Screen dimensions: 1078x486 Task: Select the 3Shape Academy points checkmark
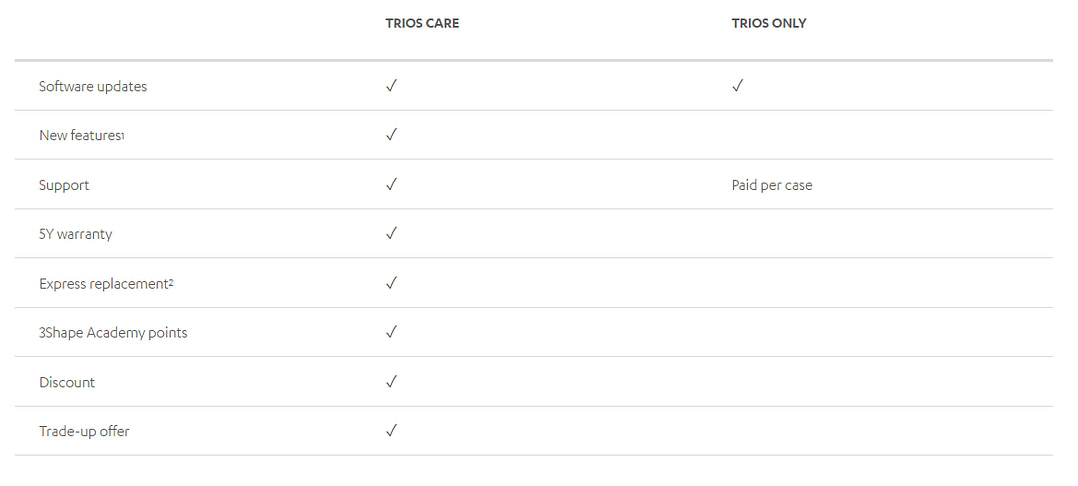[391, 332]
